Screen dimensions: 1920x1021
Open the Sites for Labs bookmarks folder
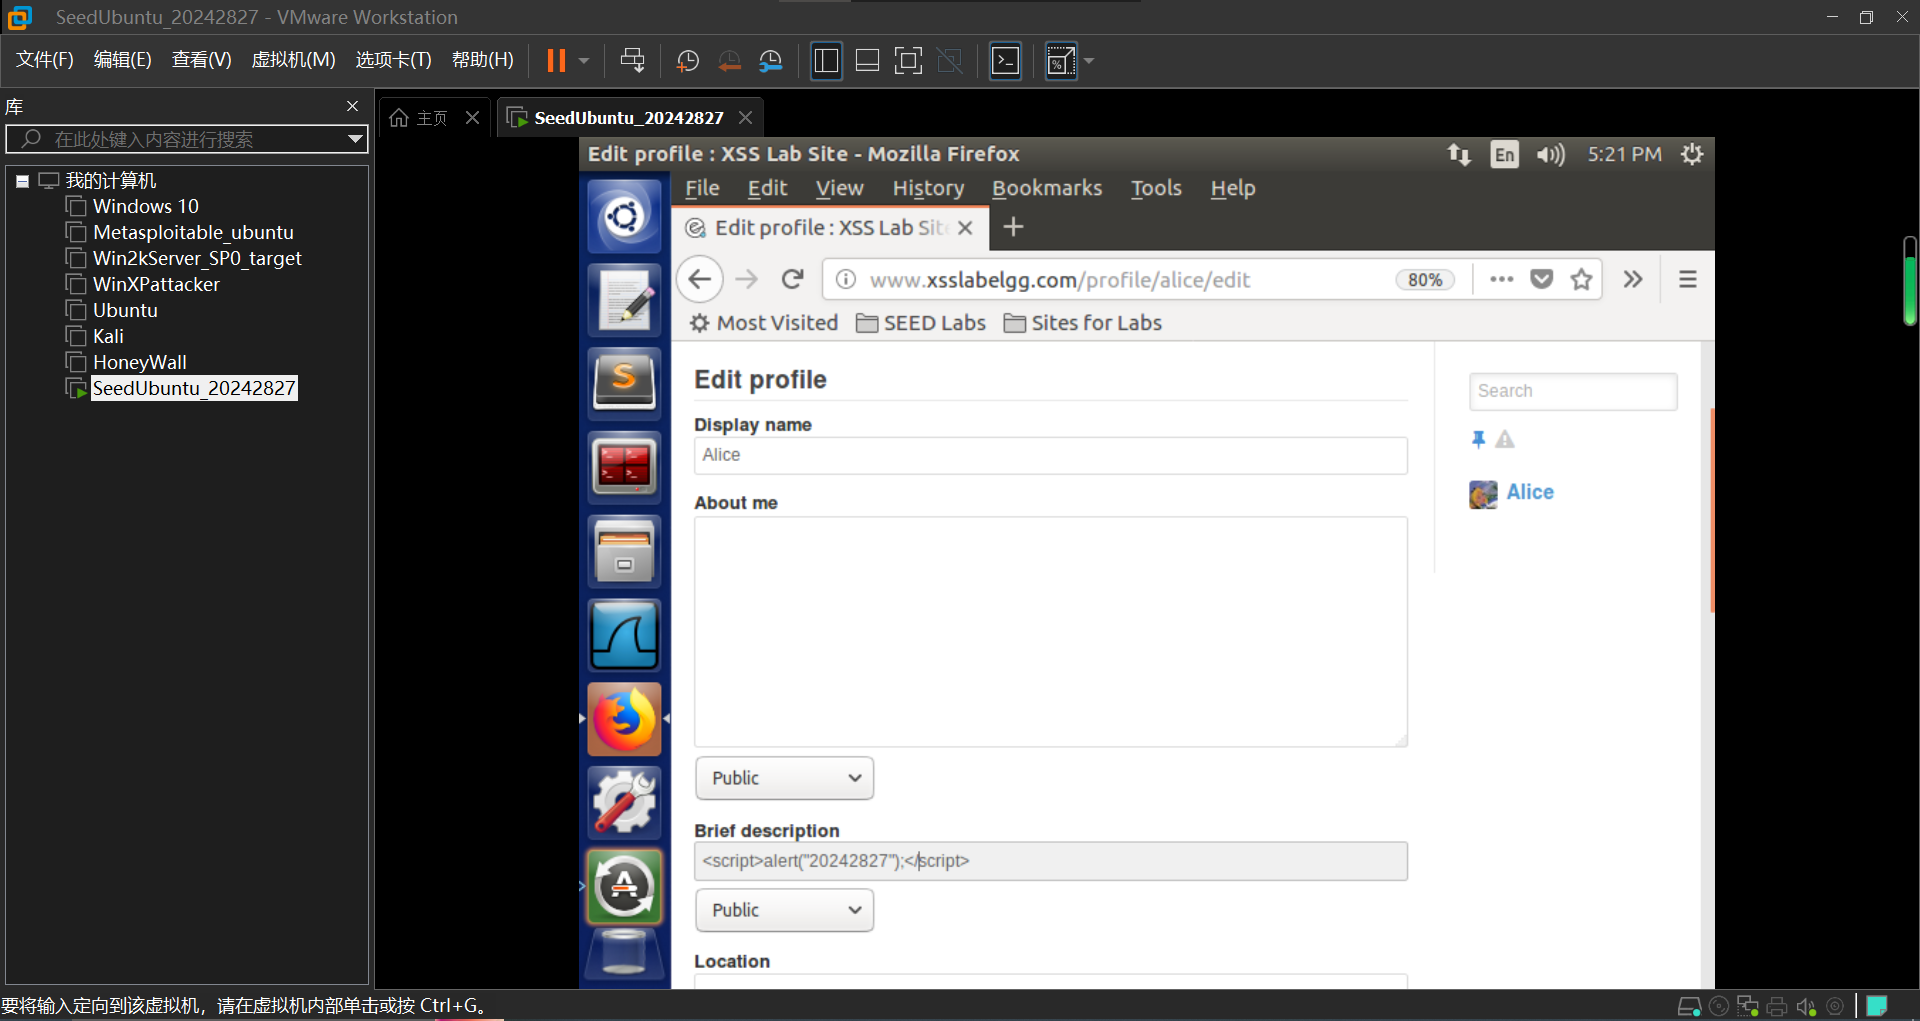tap(1083, 323)
